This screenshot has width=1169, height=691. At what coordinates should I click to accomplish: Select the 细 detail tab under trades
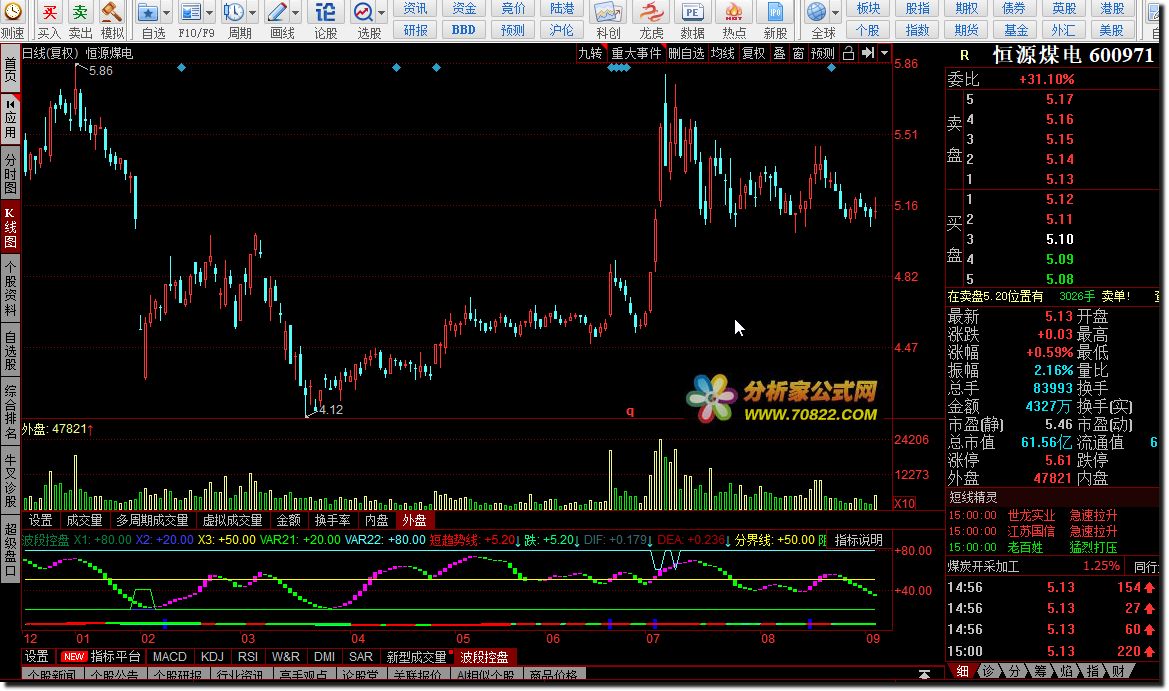click(x=962, y=671)
